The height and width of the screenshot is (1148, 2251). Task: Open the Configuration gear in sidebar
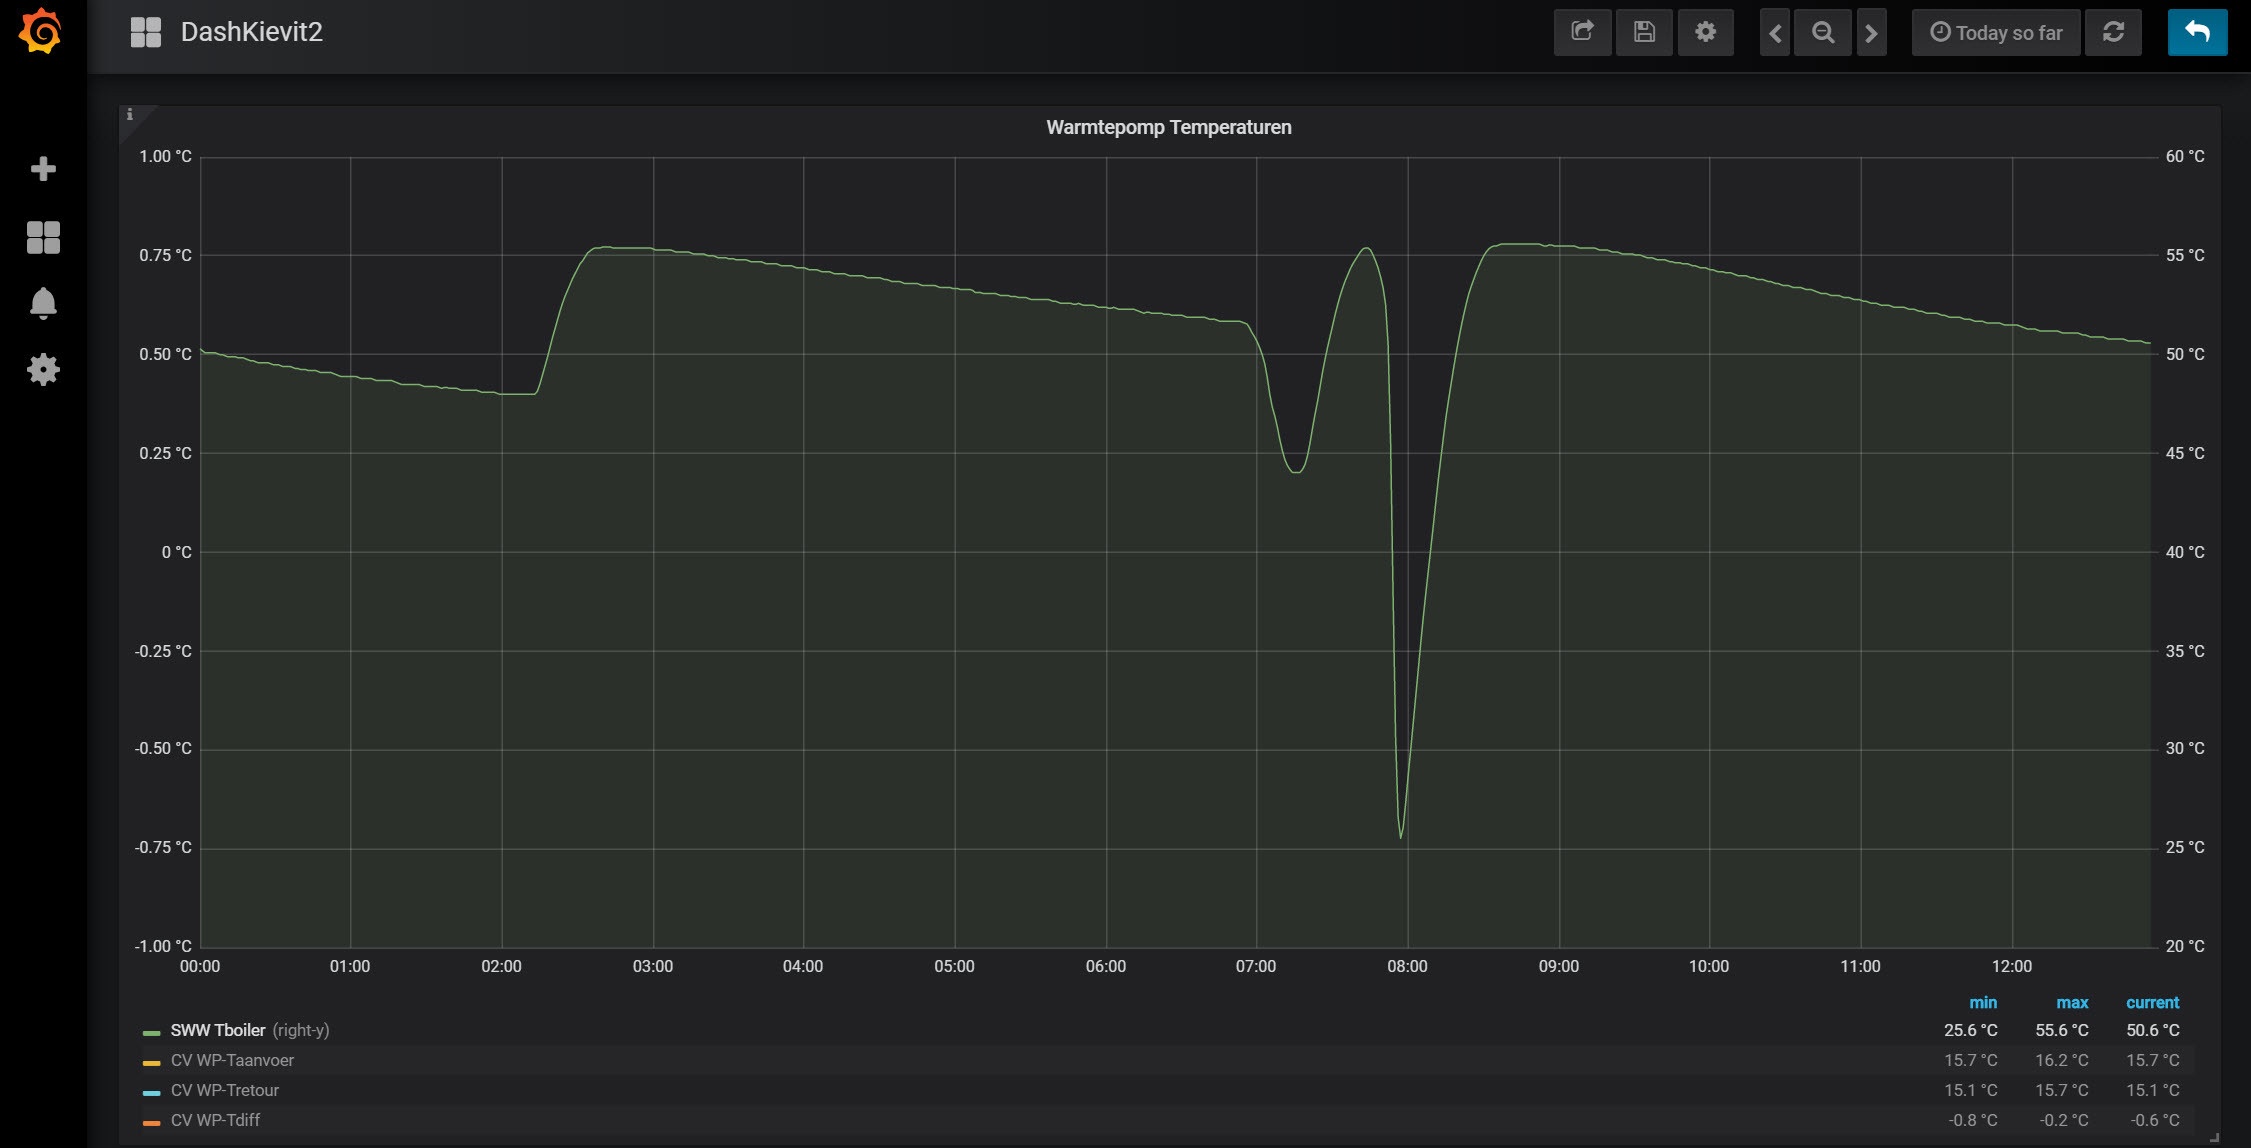pos(43,370)
